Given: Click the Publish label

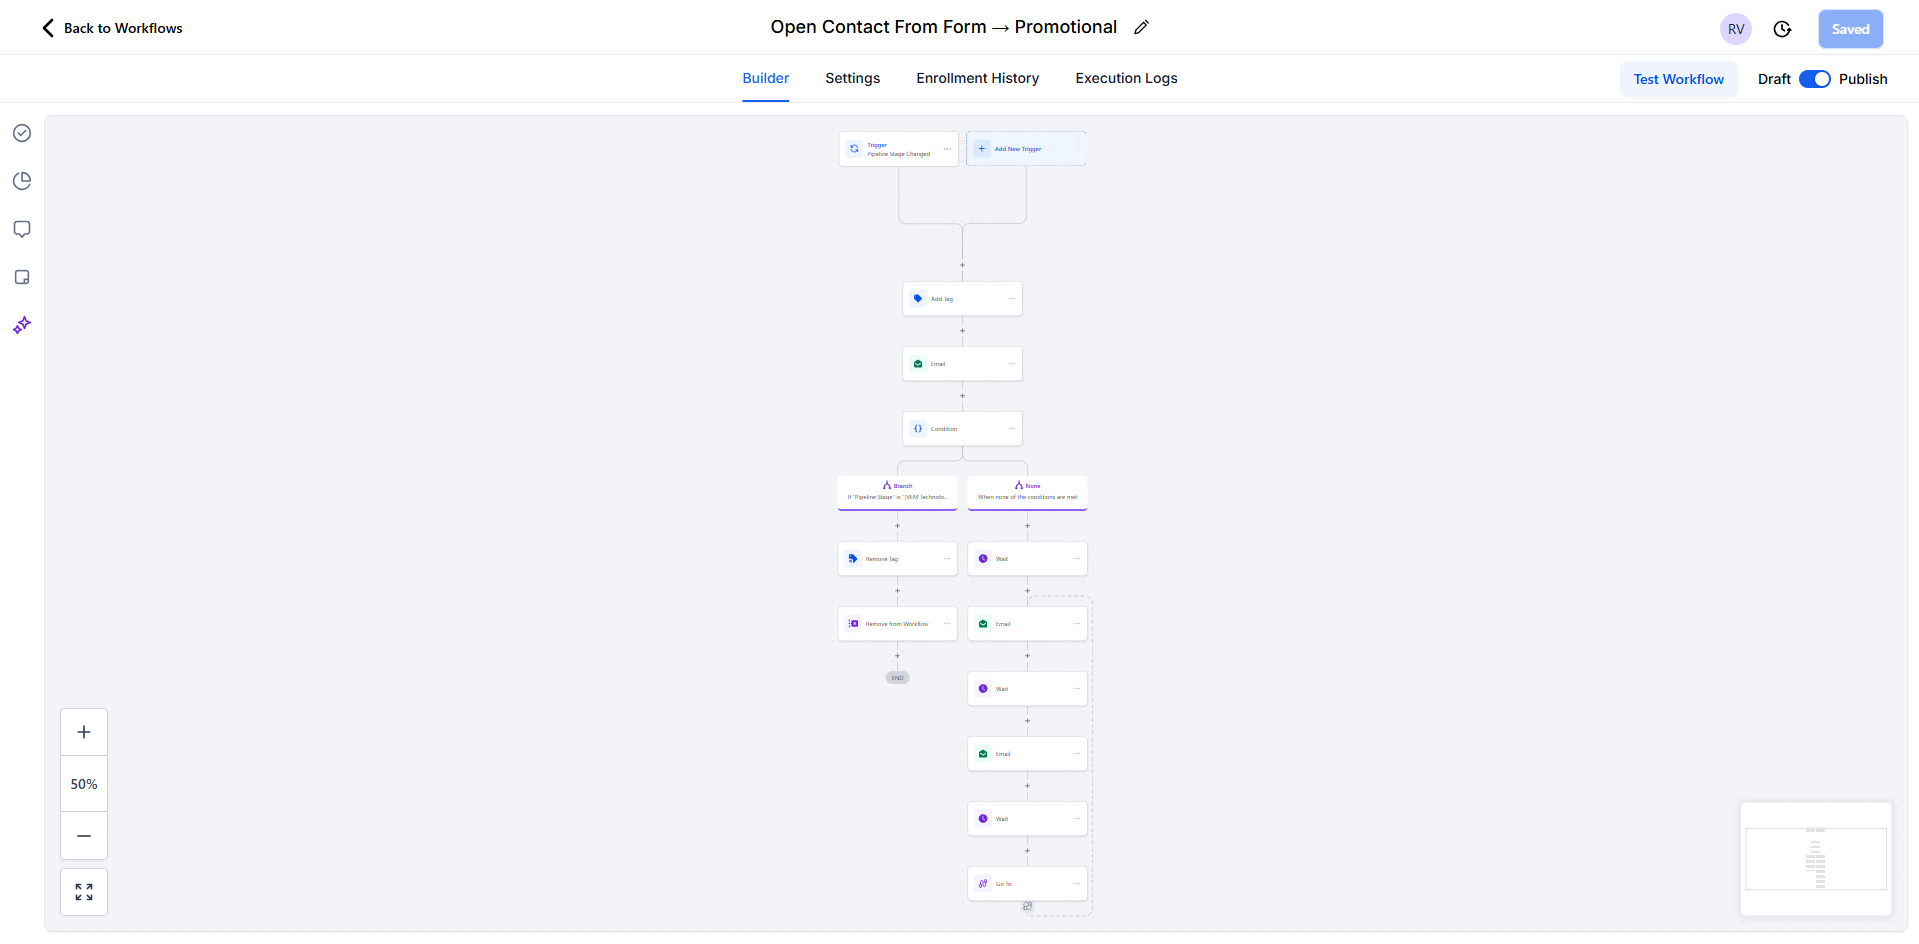Looking at the screenshot, I should (1863, 79).
